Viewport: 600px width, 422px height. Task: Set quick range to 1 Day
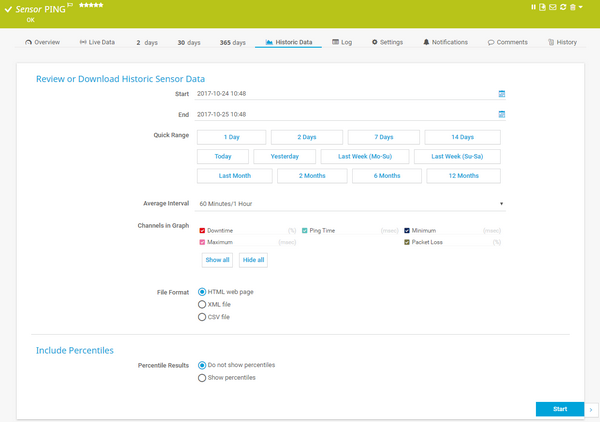click(232, 137)
